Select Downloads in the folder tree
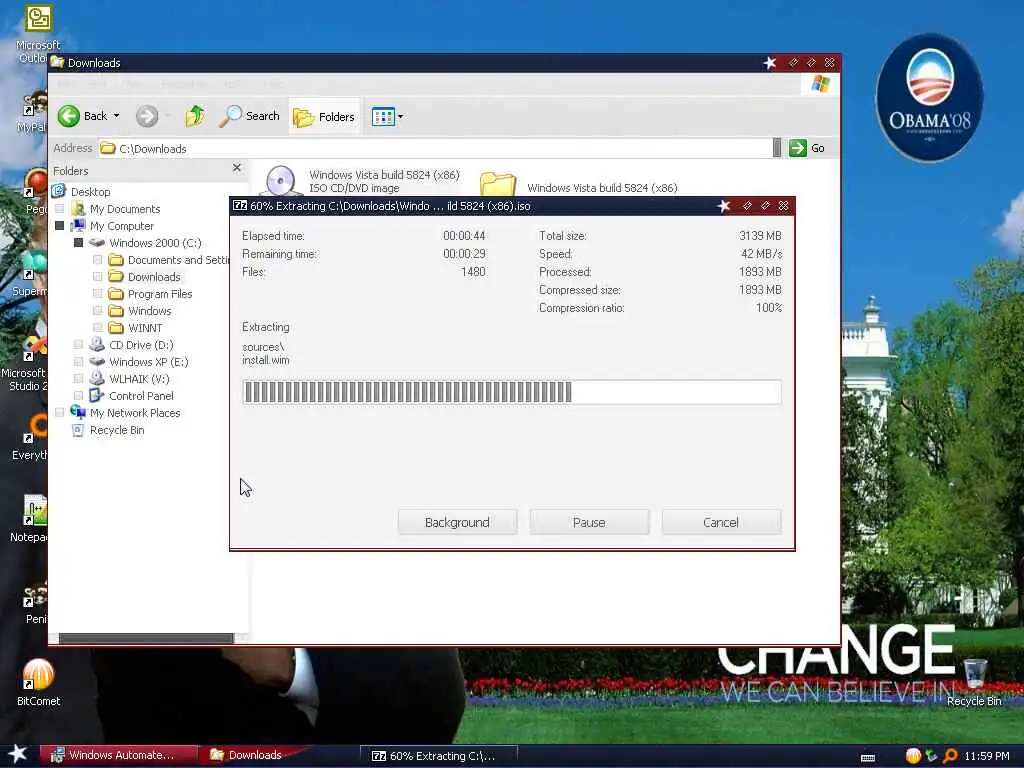Viewport: 1024px width, 768px height. (x=154, y=277)
